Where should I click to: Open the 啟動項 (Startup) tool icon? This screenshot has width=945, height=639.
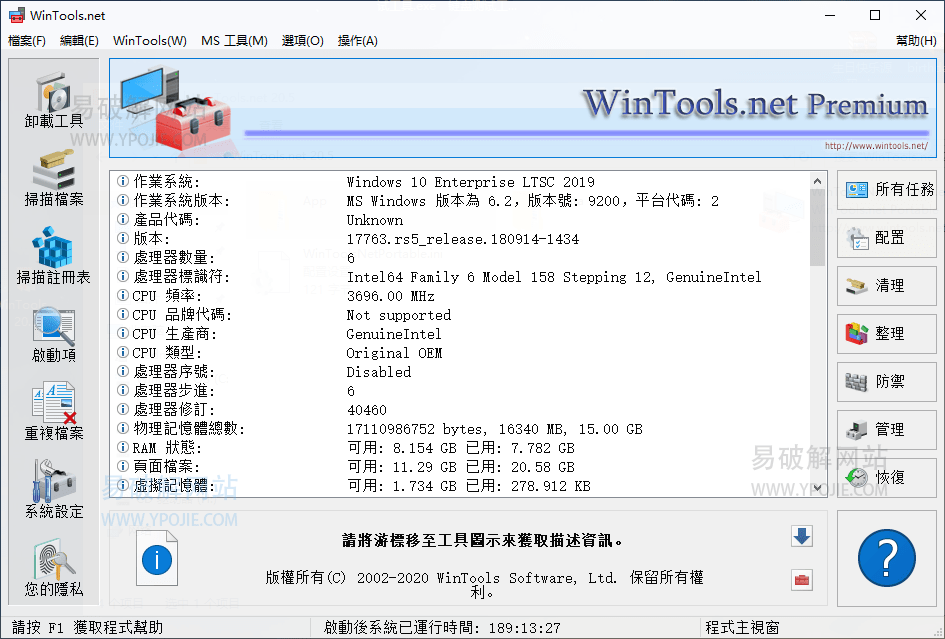click(x=52, y=330)
